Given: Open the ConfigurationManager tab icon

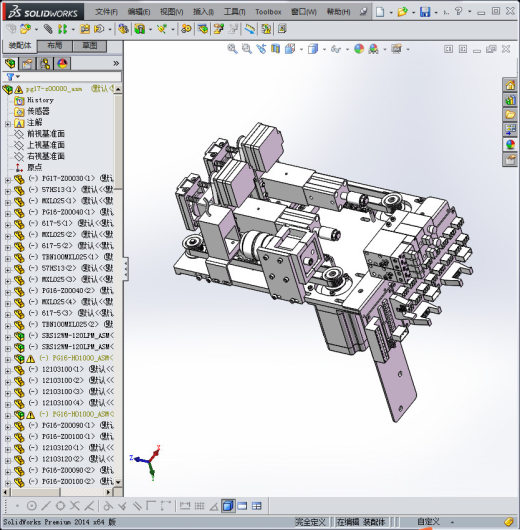Looking at the screenshot, I should (x=45, y=64).
